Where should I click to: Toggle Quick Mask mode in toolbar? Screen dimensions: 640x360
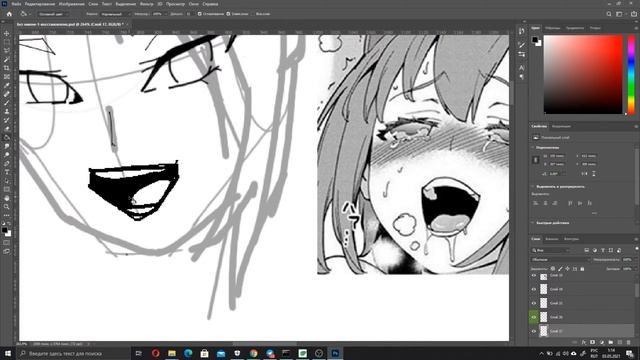tap(7, 242)
